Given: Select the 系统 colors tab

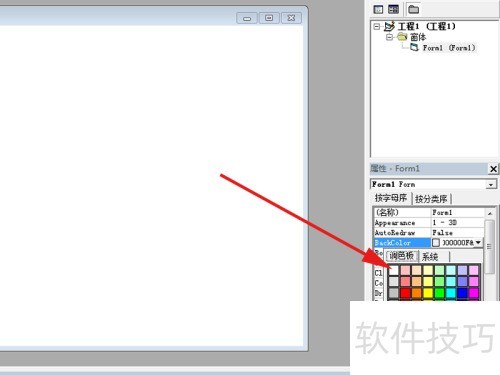Looking at the screenshot, I should 430,257.
